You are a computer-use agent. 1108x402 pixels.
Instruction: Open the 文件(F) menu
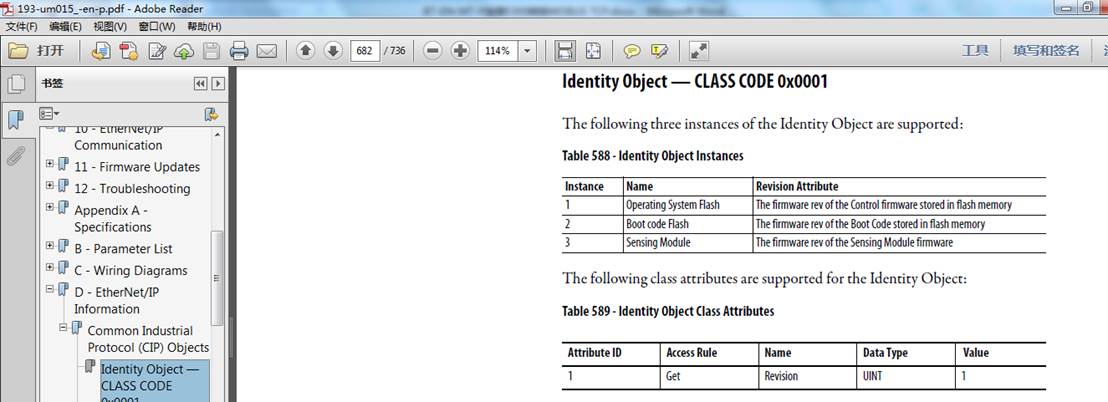click(21, 26)
